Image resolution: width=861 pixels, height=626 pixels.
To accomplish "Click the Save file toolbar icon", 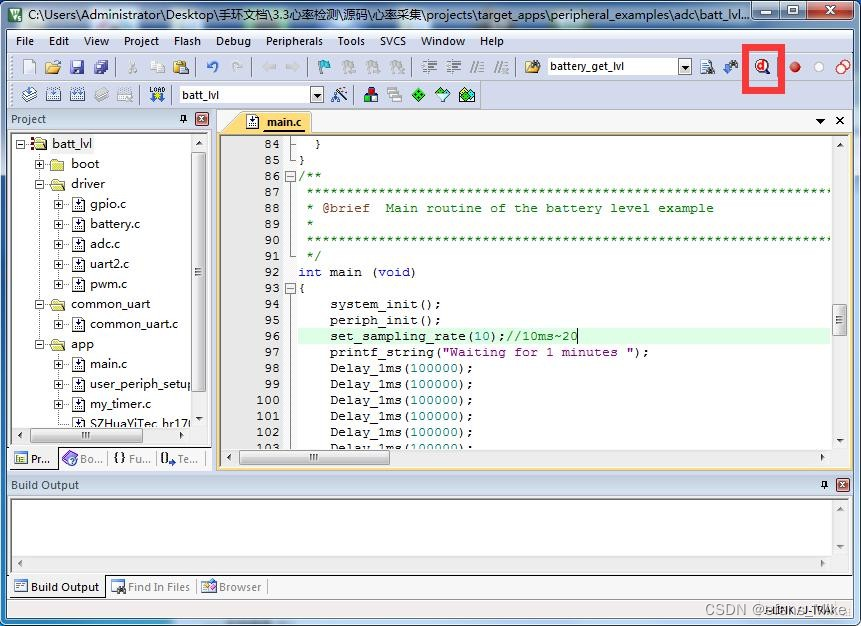I will [x=77, y=67].
